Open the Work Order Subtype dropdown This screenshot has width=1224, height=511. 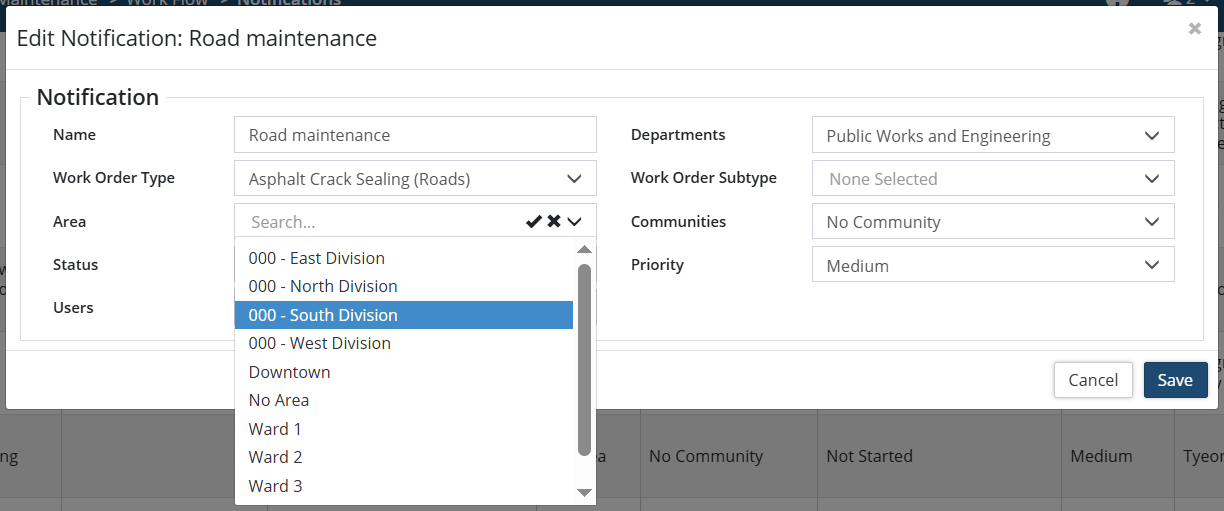click(x=992, y=179)
